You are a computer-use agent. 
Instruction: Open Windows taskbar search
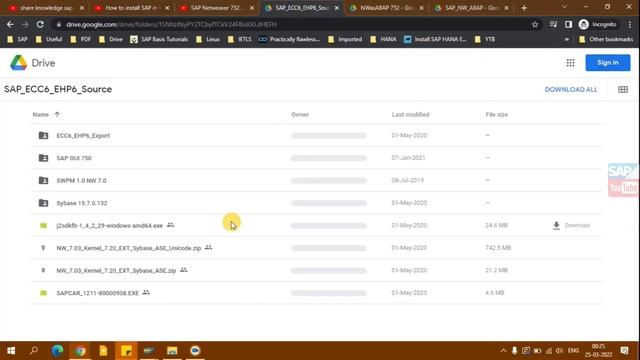coord(34,351)
